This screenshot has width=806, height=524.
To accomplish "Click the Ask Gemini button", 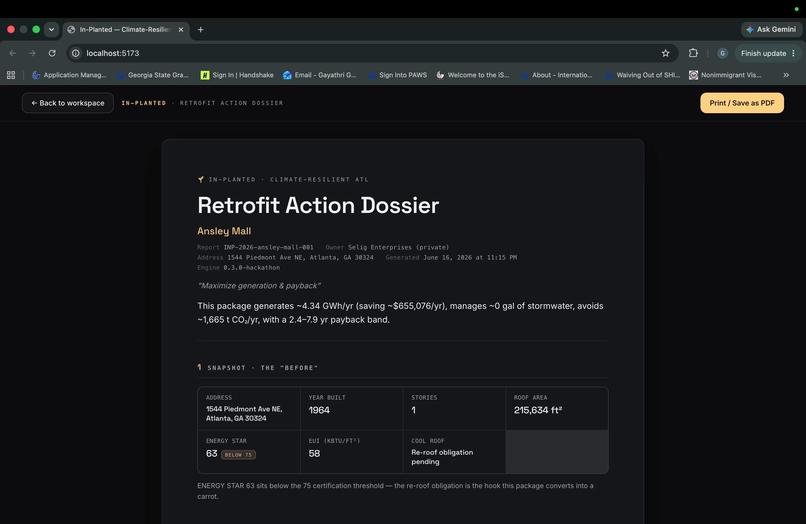I will click(771, 29).
